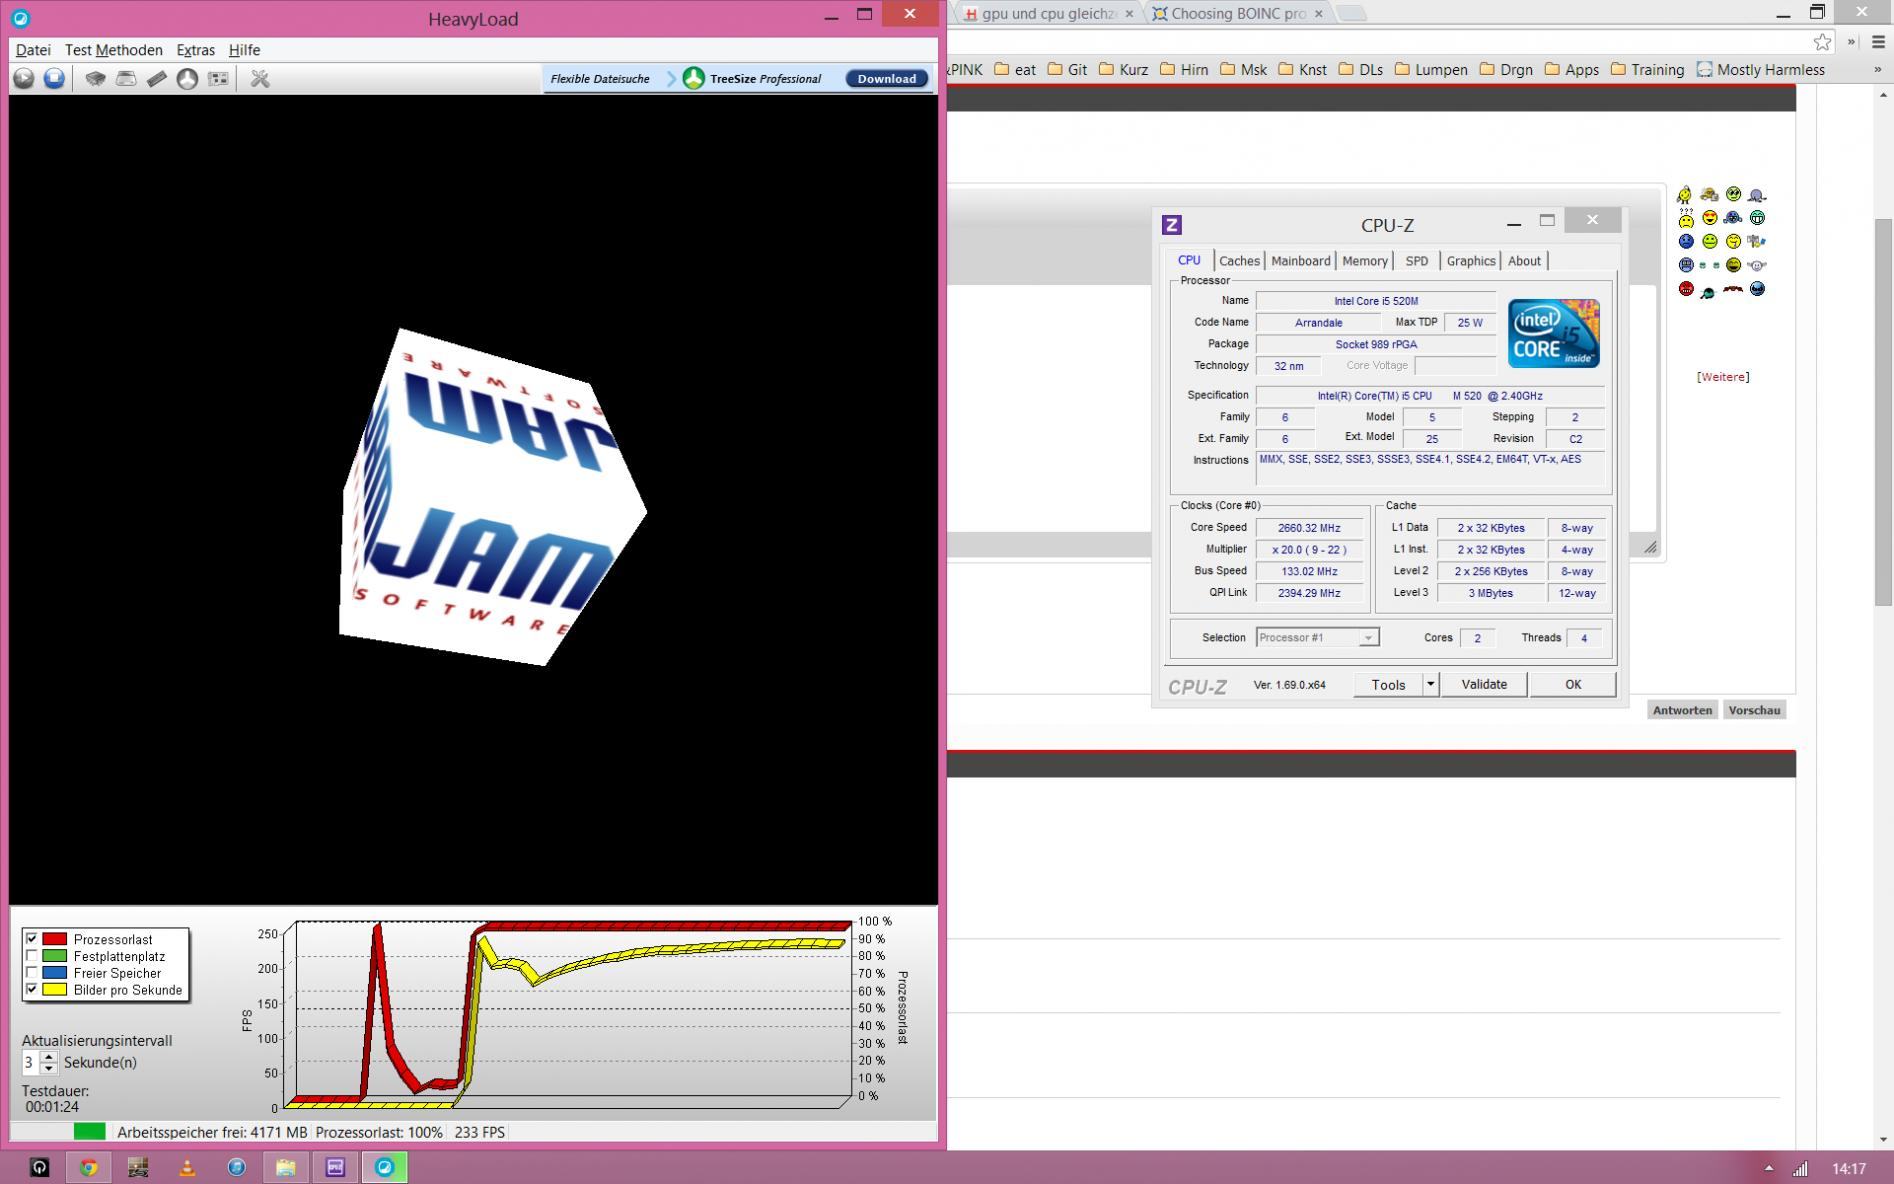Select the 'gpu und cpu gleichz' browser tab
The width and height of the screenshot is (1894, 1184).
tap(1048, 13)
